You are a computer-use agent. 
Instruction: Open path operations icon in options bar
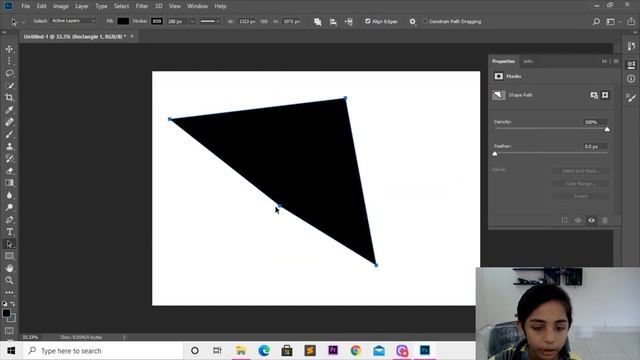click(x=318, y=22)
